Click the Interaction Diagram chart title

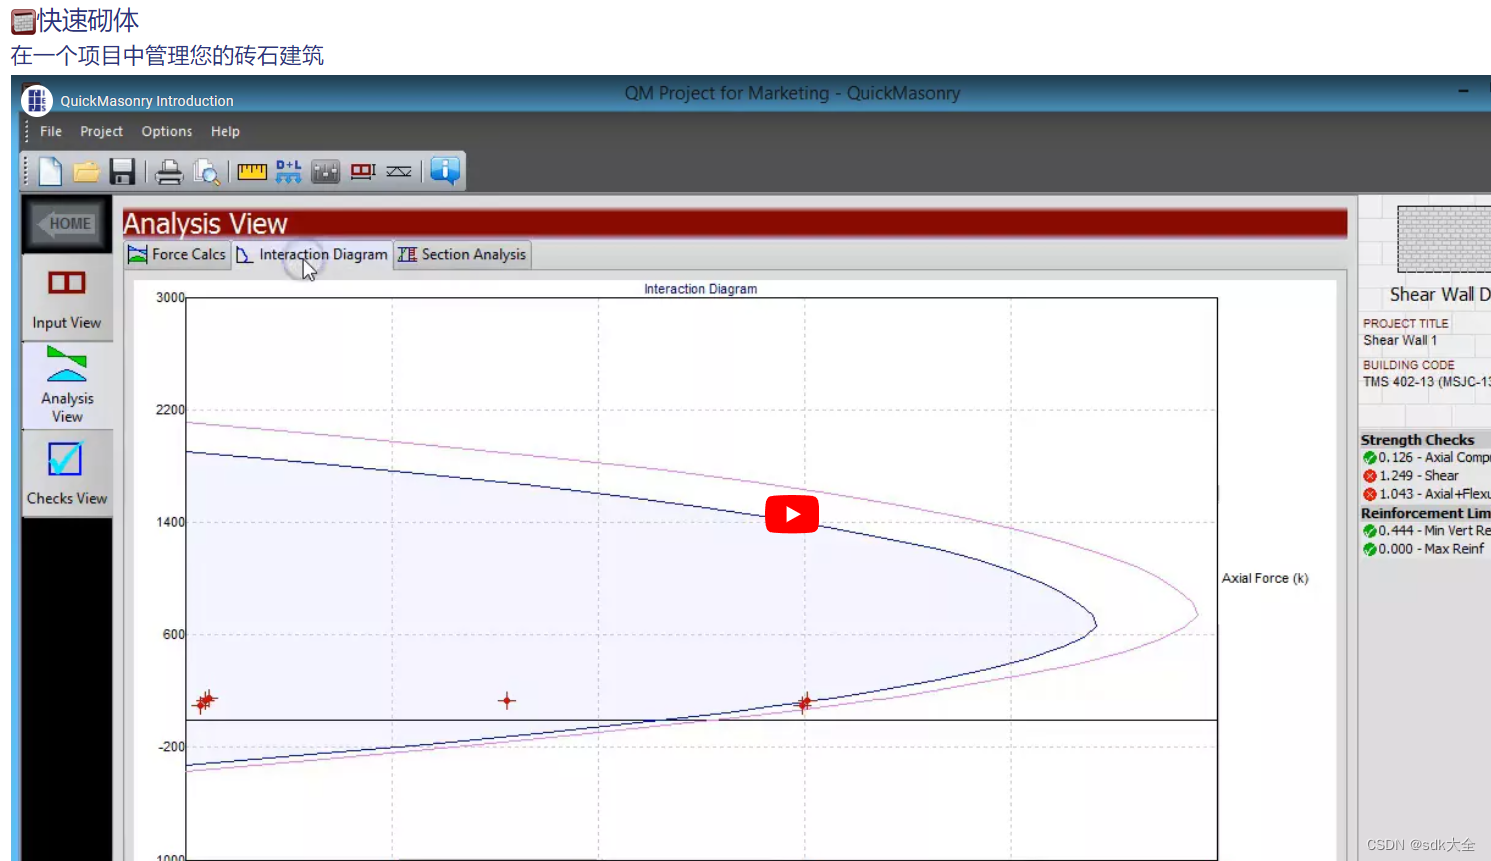[x=700, y=289]
